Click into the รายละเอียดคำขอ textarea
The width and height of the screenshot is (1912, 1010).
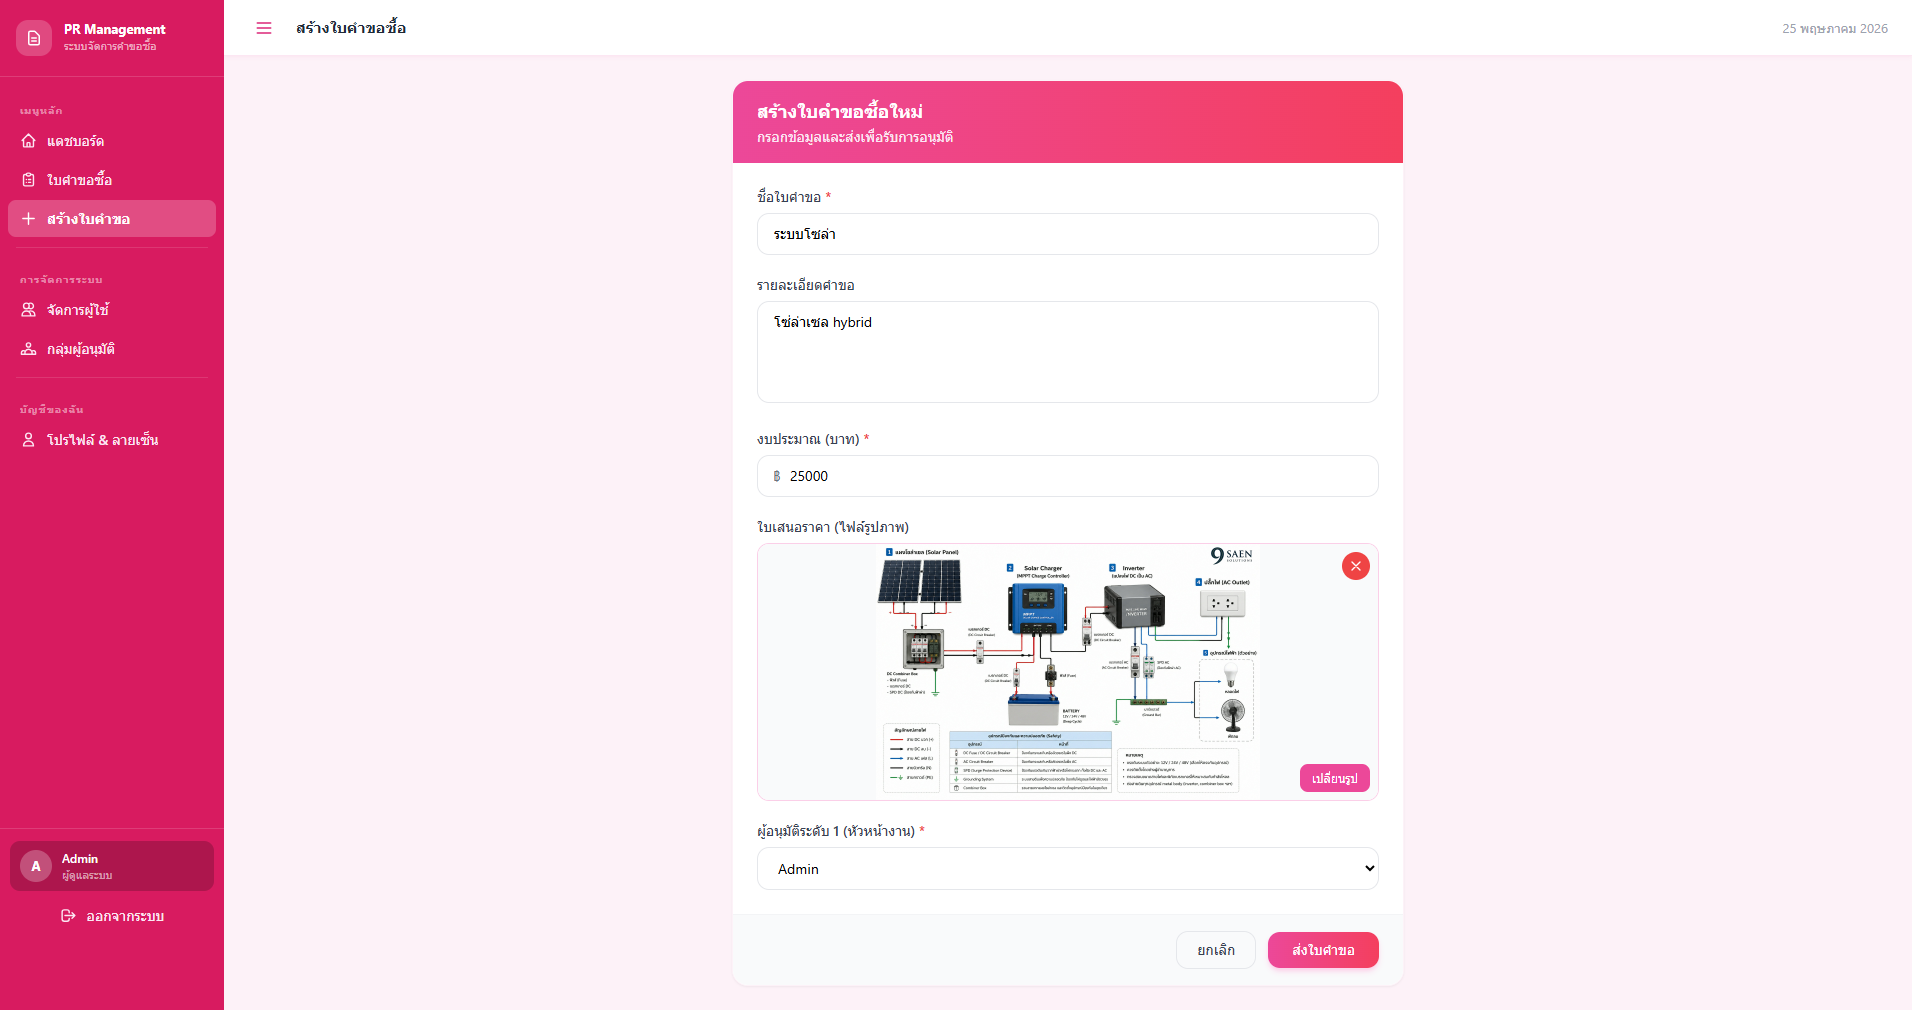1068,352
